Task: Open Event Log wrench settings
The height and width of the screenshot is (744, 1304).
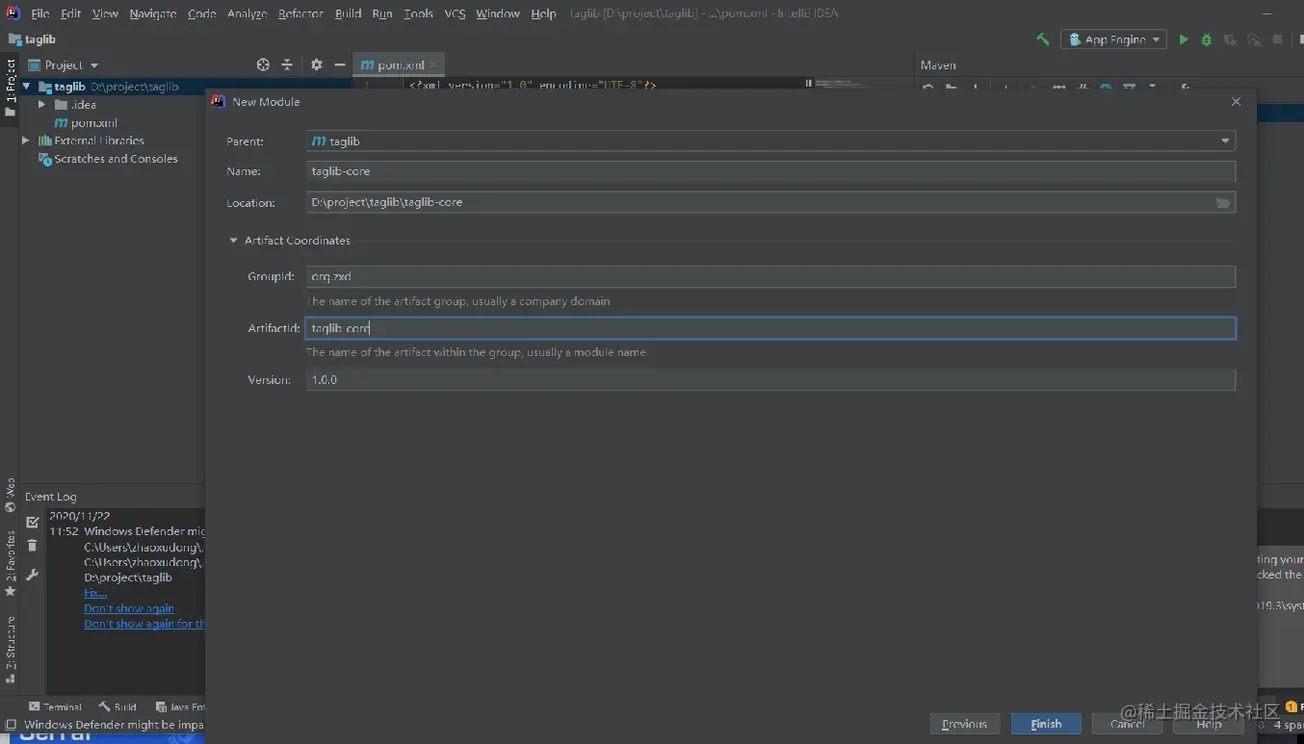Action: pyautogui.click(x=32, y=575)
